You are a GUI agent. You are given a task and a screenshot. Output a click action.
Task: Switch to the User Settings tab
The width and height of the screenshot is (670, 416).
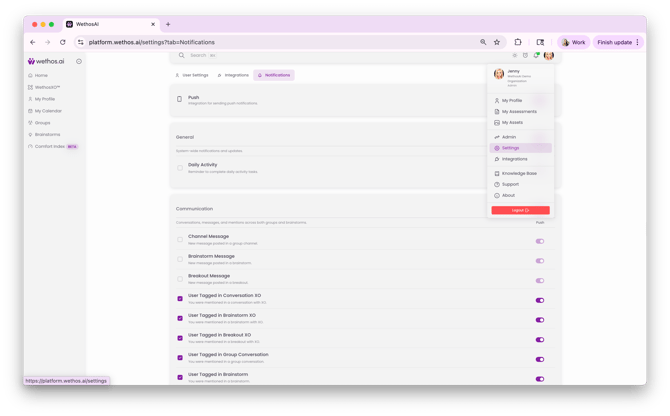pos(192,75)
